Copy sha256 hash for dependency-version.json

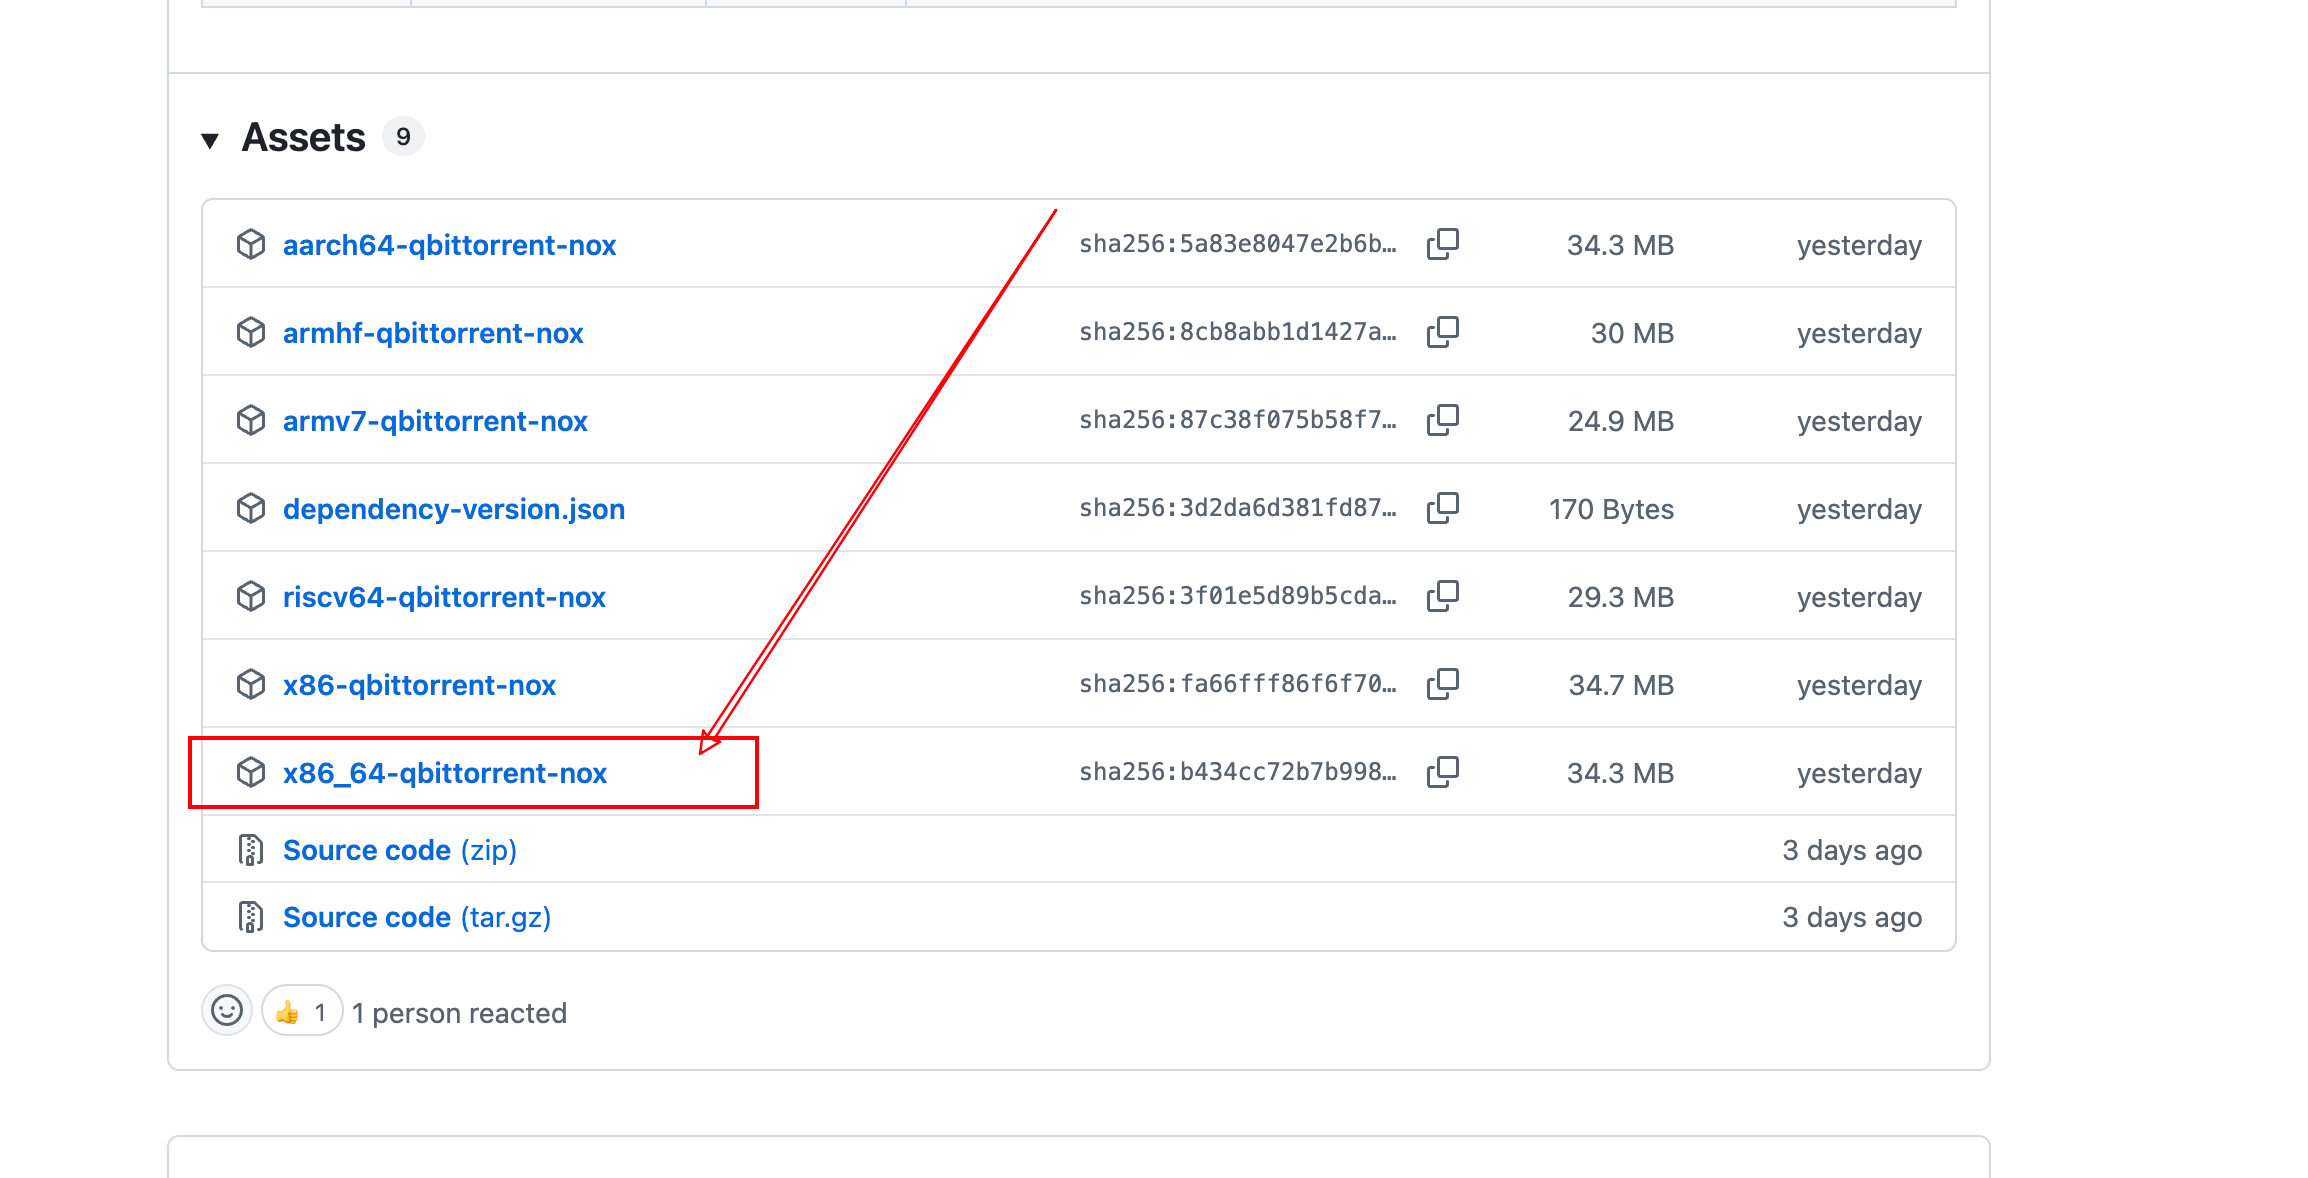[x=1442, y=508]
